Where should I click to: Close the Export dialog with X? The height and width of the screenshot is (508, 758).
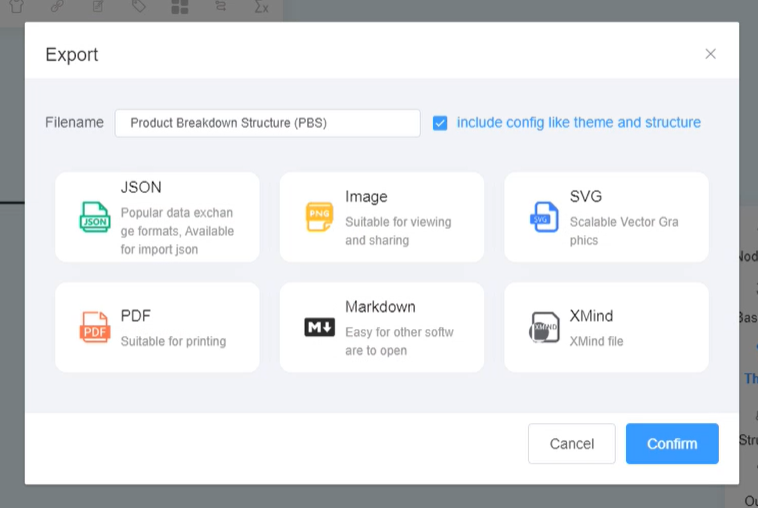(710, 54)
